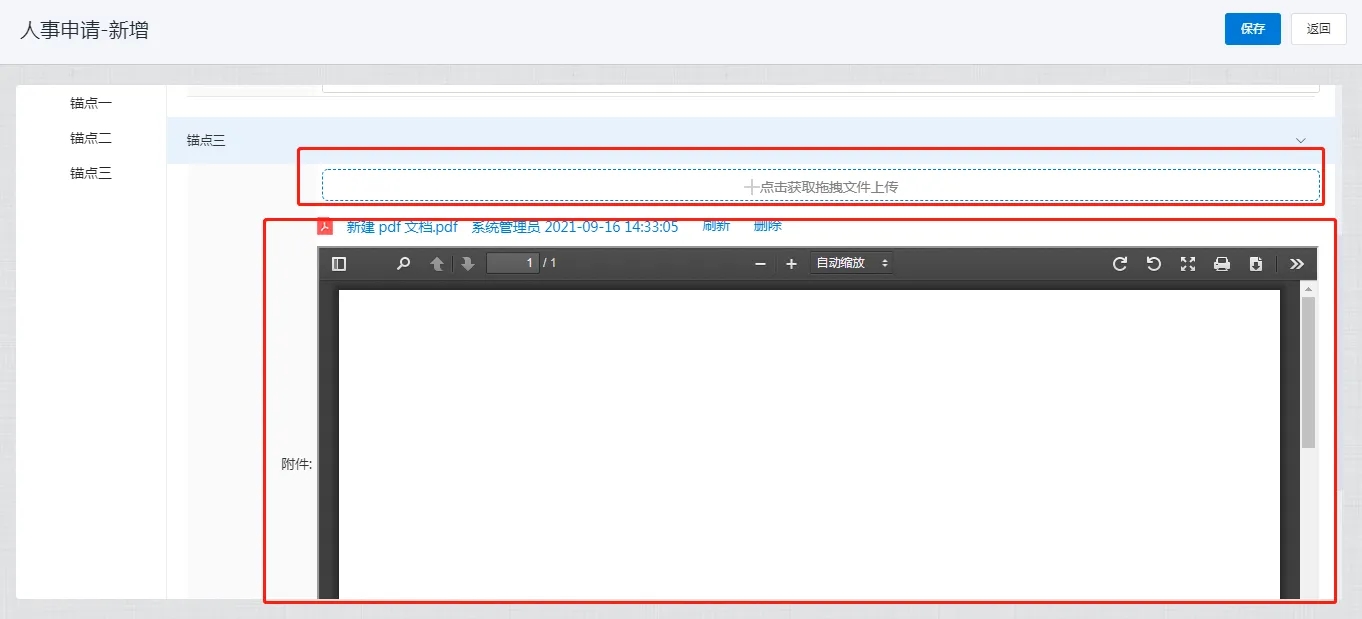Screen dimensions: 1362x619
Task: Collapse the 锚点三 section chevron
Action: point(1301,141)
